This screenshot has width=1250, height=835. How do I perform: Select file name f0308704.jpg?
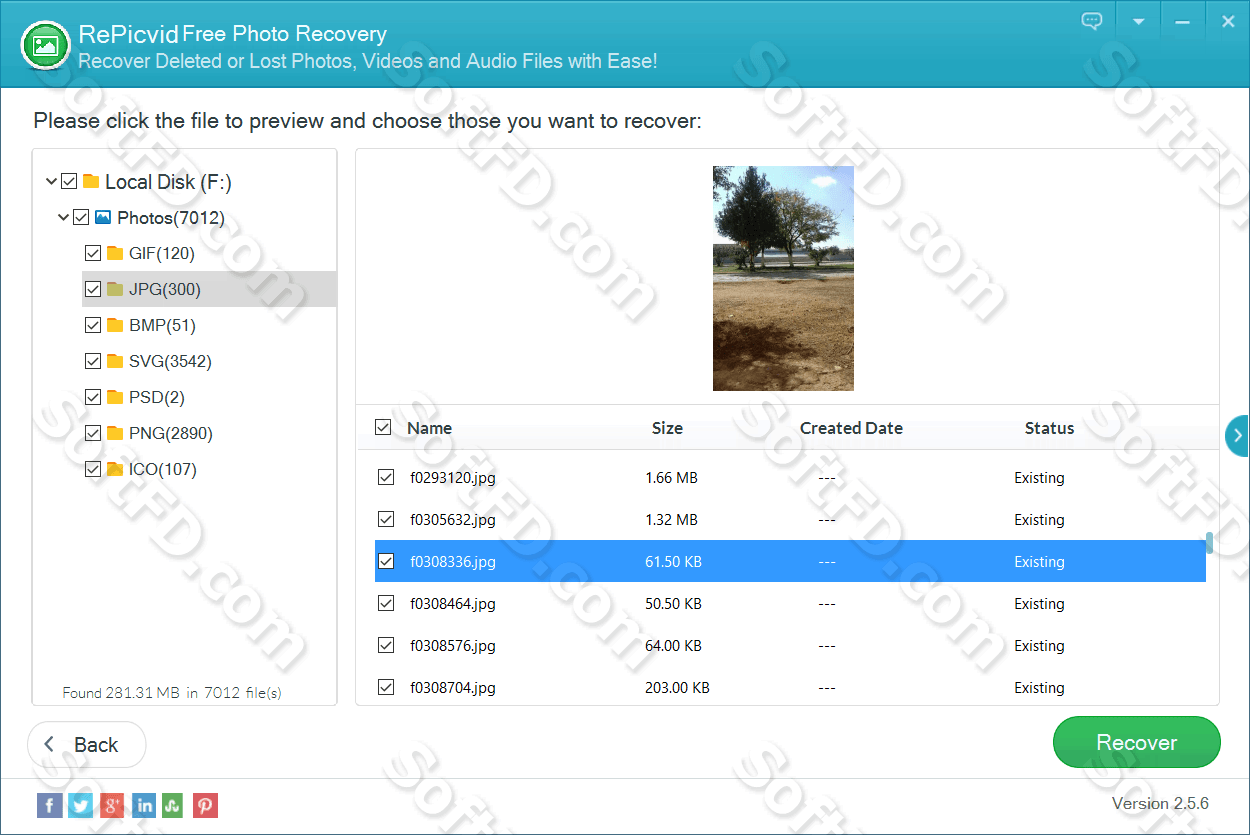tap(453, 688)
